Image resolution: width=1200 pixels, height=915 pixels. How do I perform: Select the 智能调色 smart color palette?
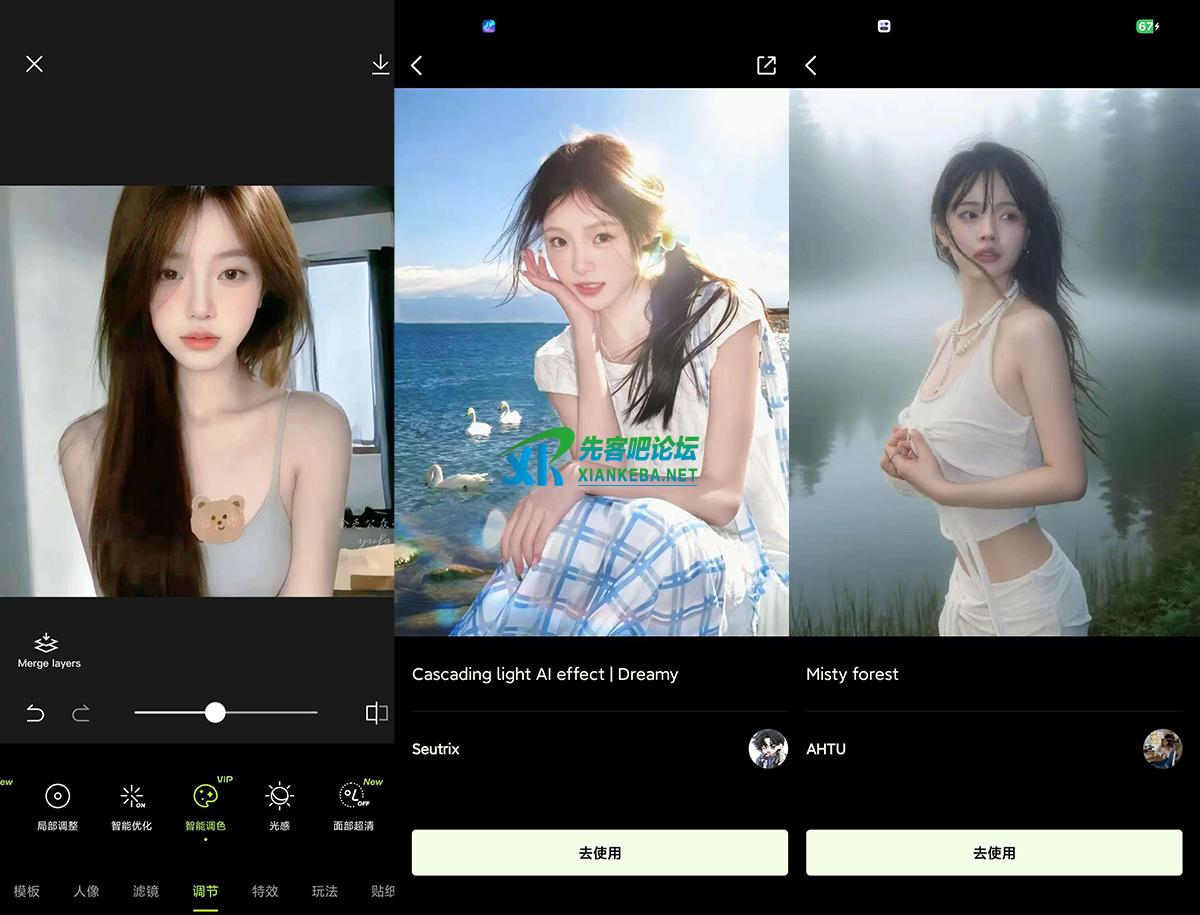(205, 797)
